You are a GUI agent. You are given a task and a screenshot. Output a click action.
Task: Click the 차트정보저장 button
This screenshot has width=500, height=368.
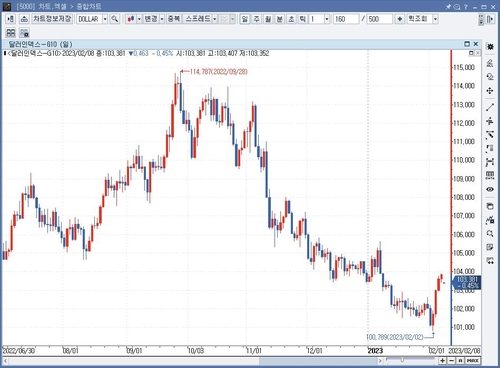tap(52, 19)
